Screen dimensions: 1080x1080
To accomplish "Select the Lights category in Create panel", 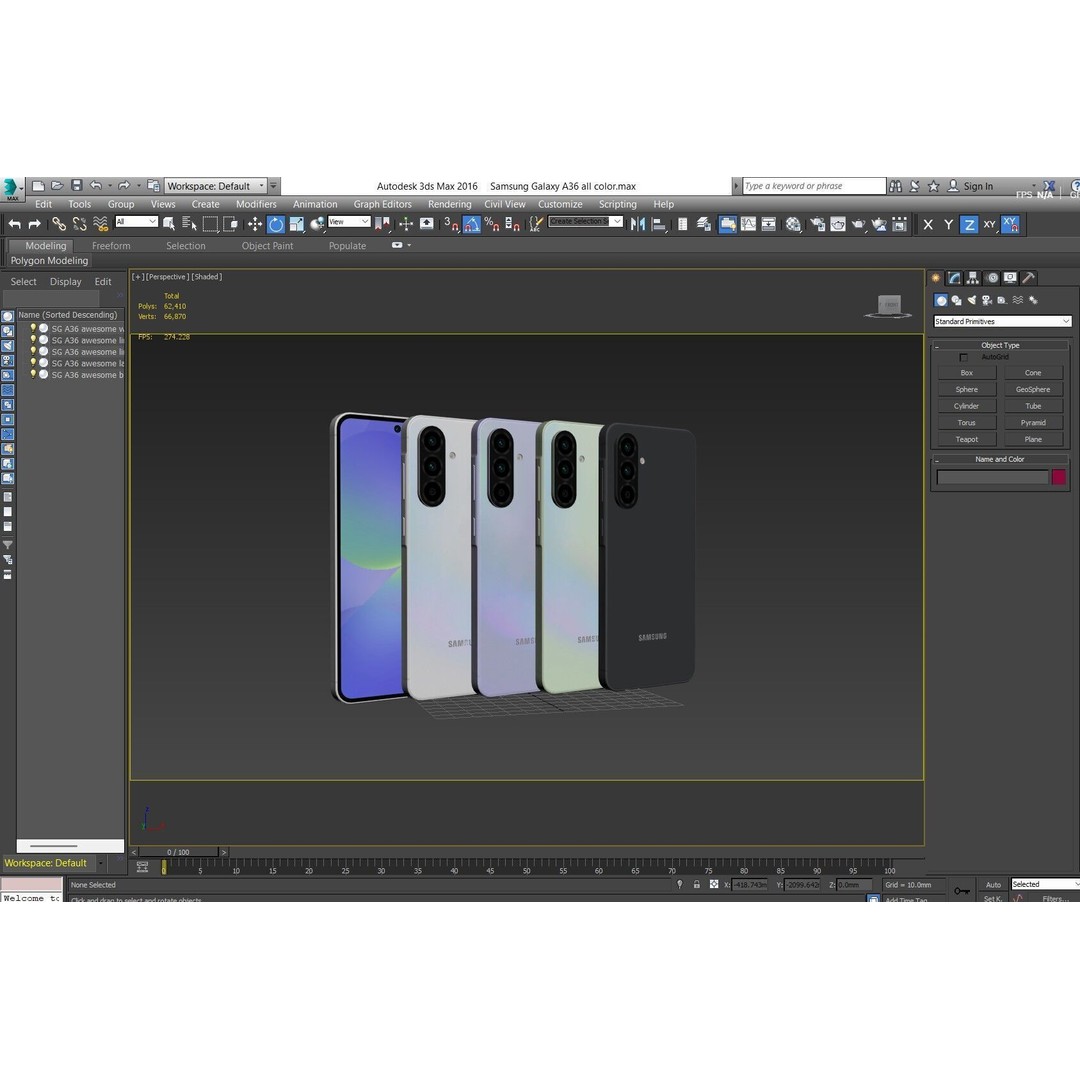I will pos(972,300).
